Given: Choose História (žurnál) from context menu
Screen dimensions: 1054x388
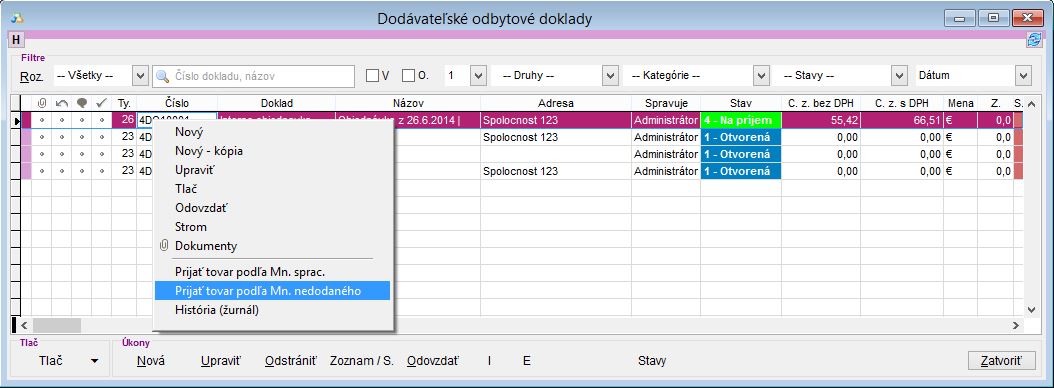Looking at the screenshot, I should click(x=216, y=310).
